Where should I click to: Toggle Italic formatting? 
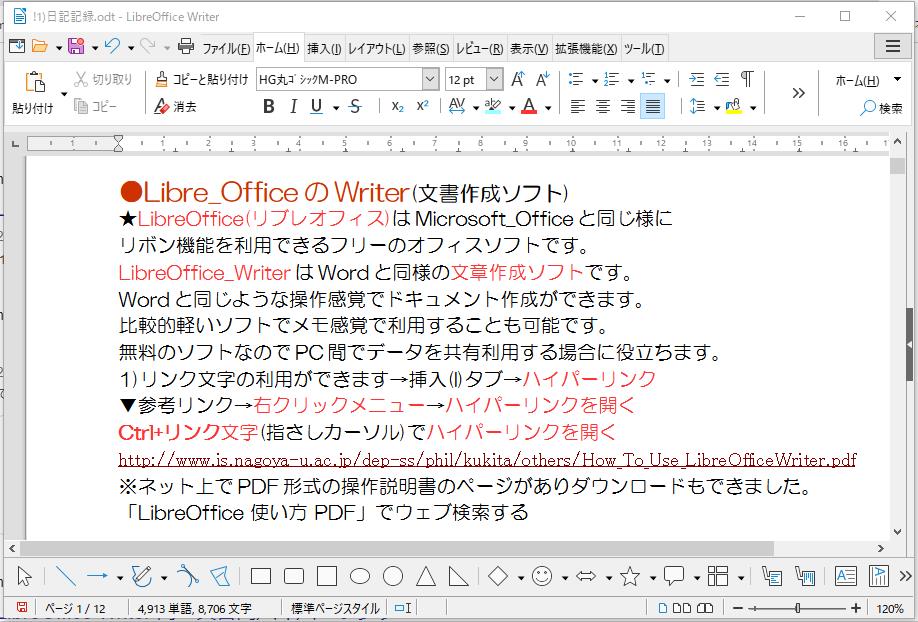tap(293, 106)
